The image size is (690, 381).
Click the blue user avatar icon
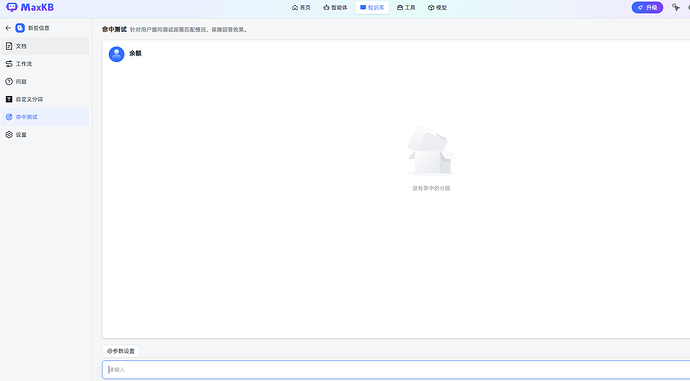coord(117,54)
